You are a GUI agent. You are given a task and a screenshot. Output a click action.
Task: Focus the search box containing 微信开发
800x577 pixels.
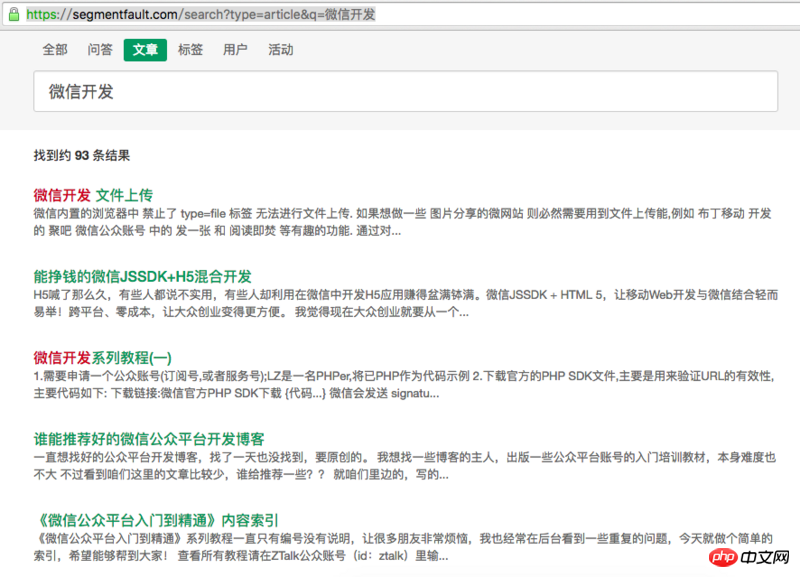(406, 91)
